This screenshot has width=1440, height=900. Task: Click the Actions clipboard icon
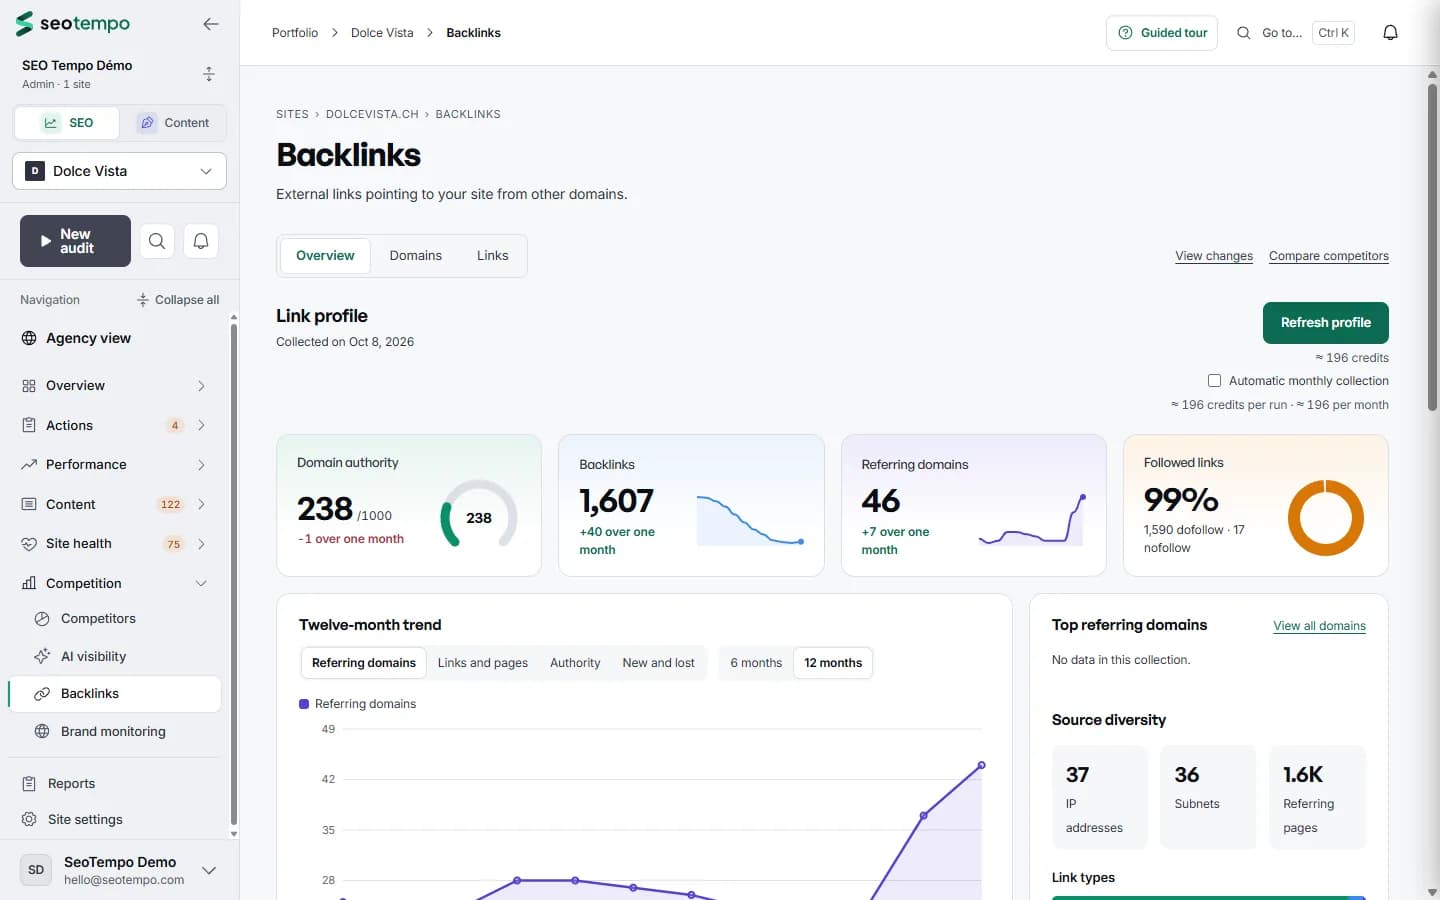click(29, 425)
